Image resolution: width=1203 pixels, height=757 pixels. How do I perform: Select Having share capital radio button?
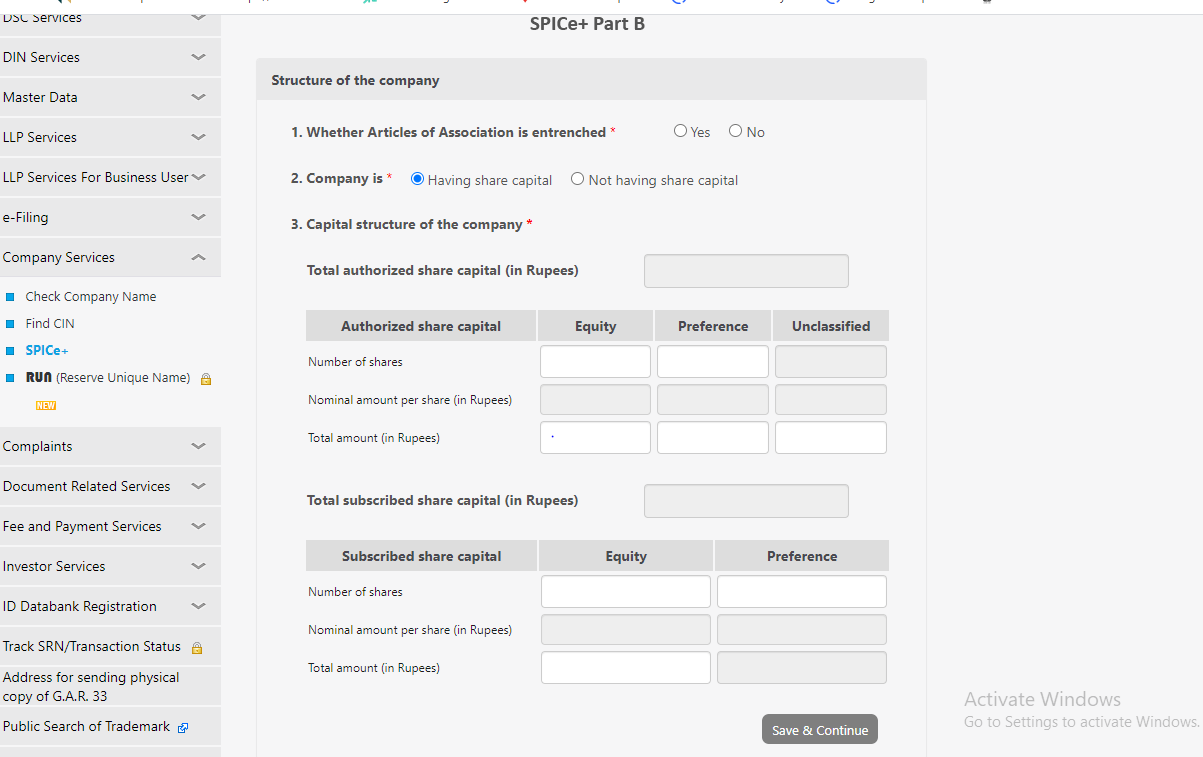point(418,179)
